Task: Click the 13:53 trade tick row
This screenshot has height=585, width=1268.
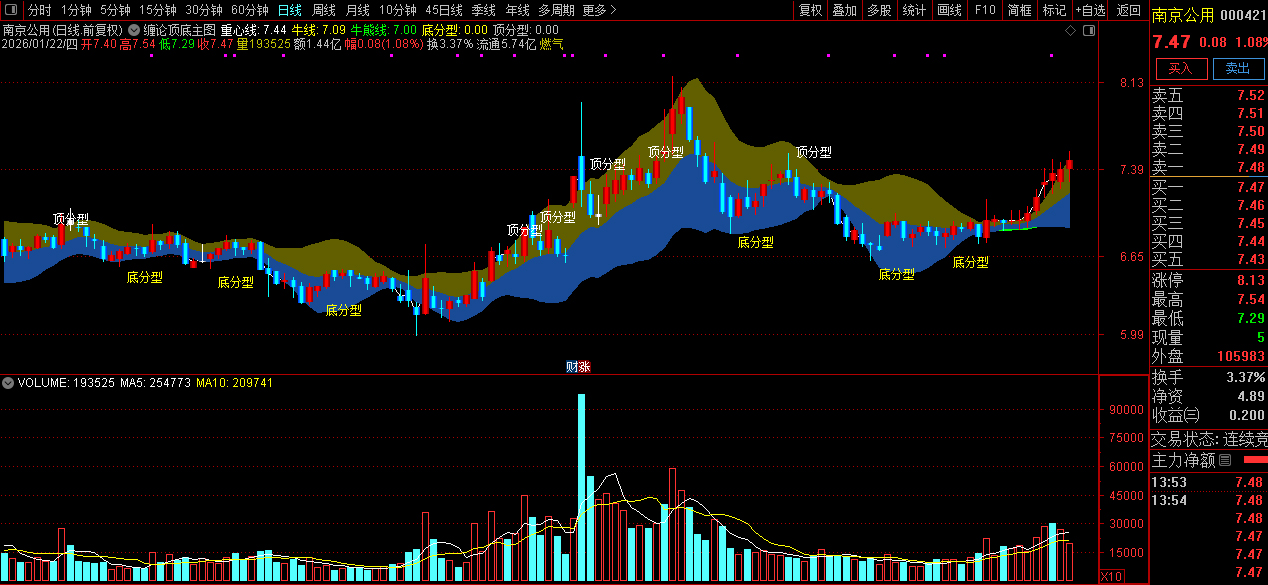Action: click(1209, 482)
